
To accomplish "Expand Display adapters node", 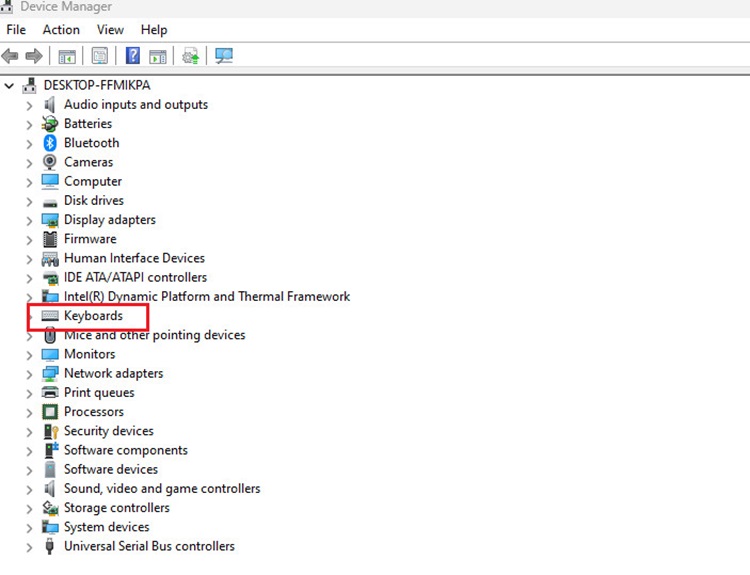I will [29, 221].
